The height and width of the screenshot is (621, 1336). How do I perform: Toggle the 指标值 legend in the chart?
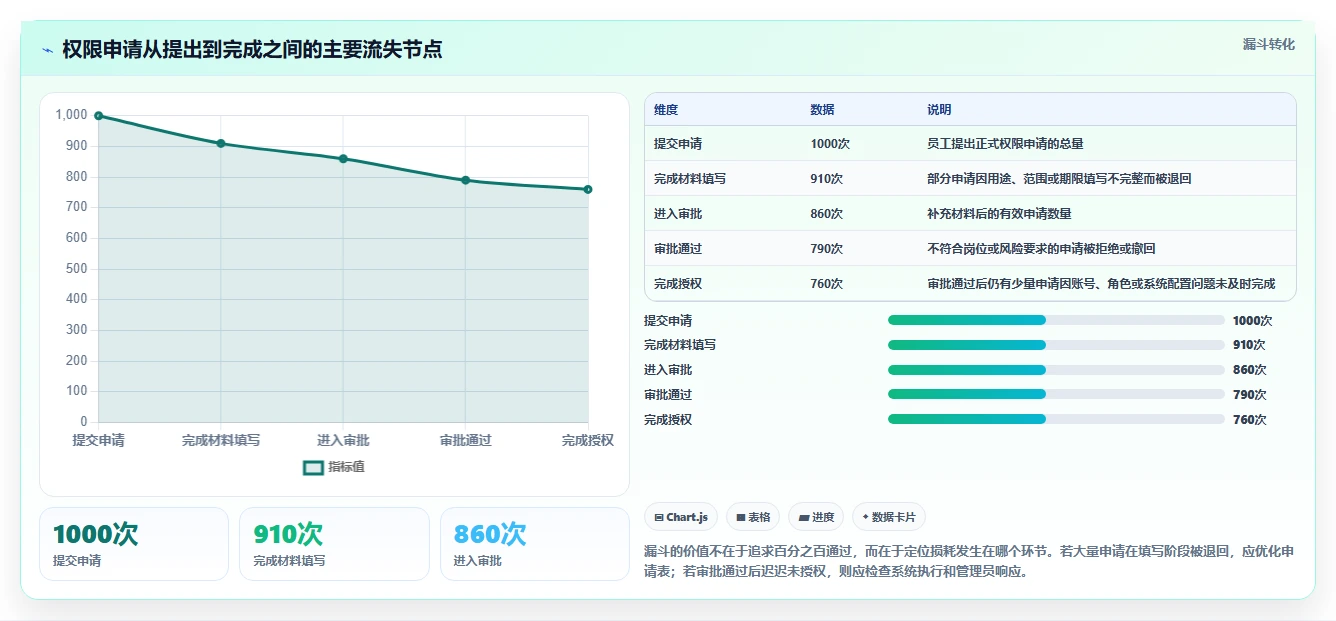pyautogui.click(x=334, y=467)
